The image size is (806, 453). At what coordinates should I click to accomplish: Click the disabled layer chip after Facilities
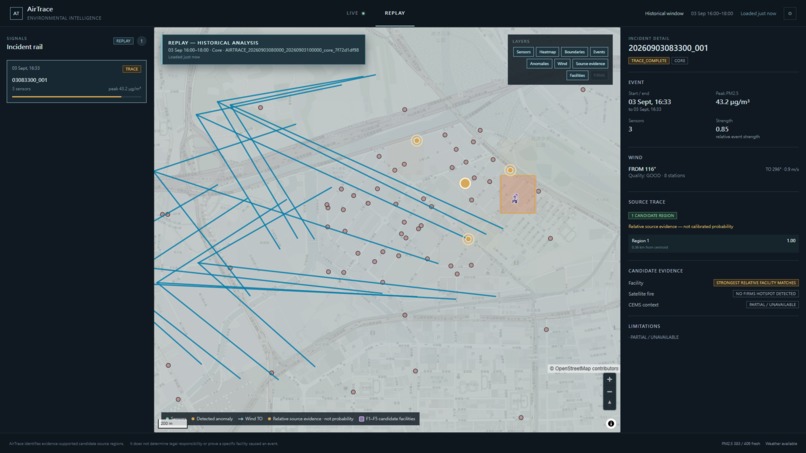599,76
